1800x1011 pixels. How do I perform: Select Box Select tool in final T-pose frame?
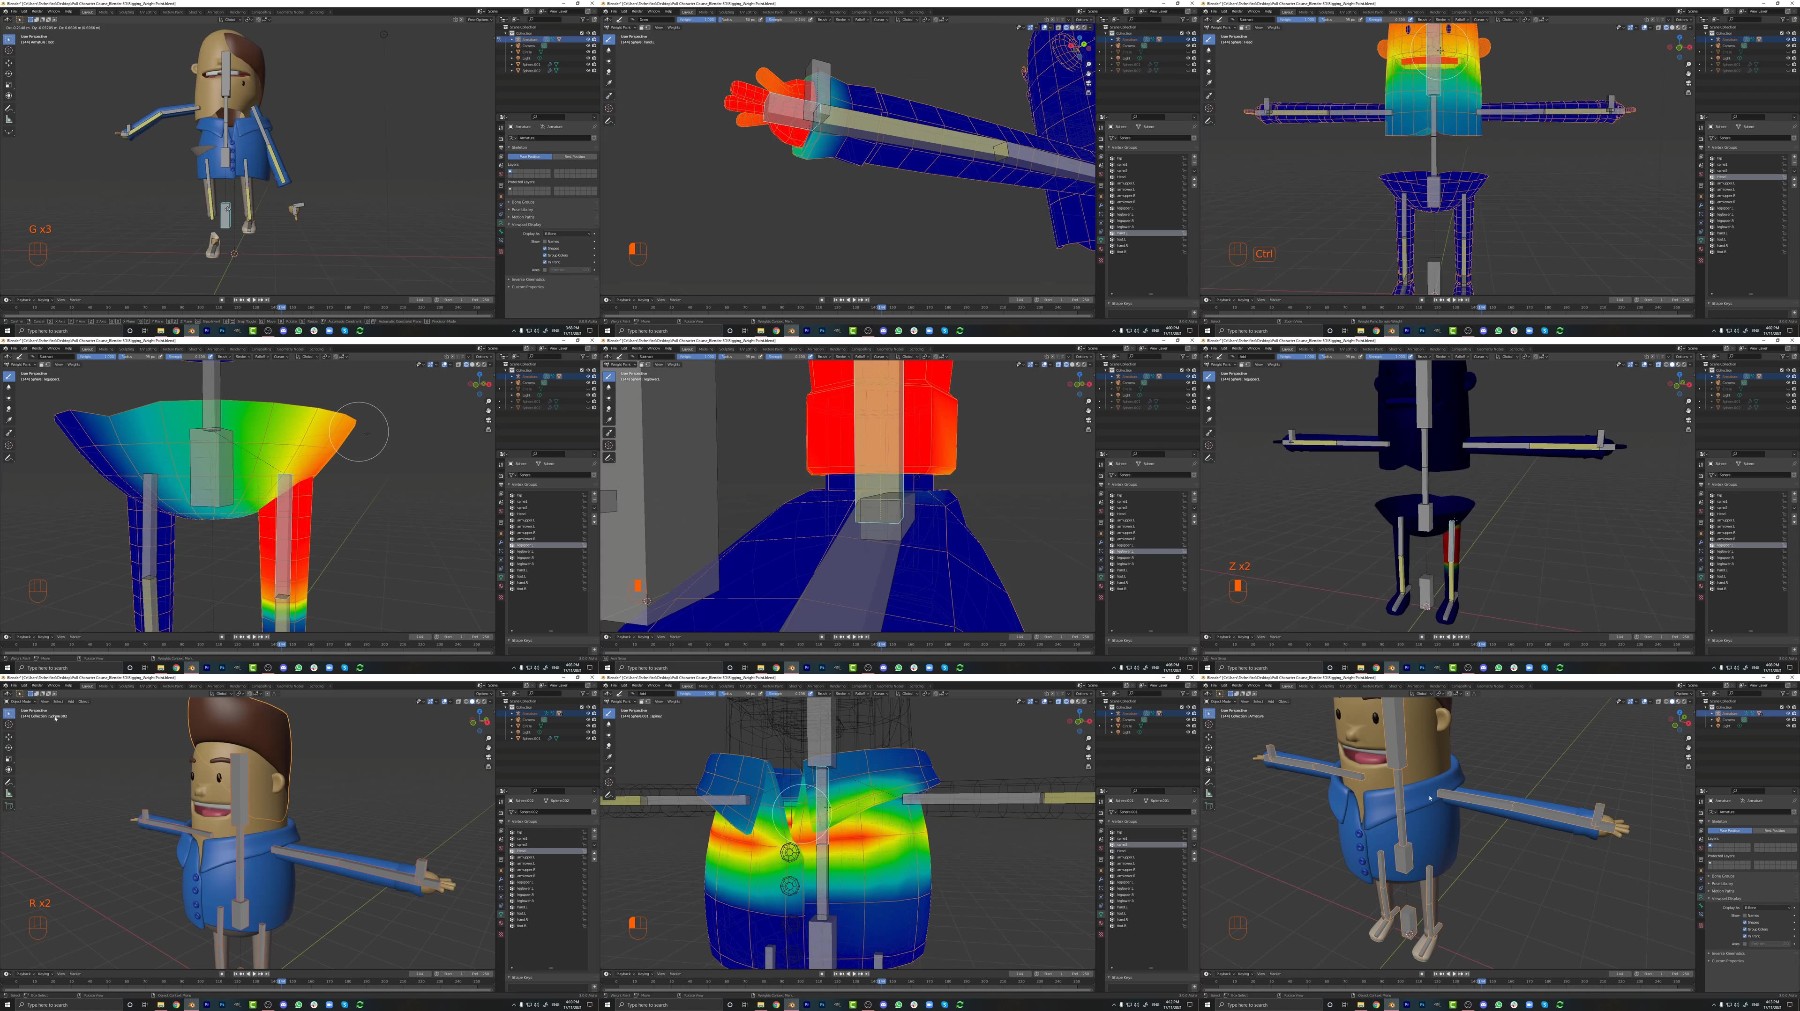[1209, 714]
